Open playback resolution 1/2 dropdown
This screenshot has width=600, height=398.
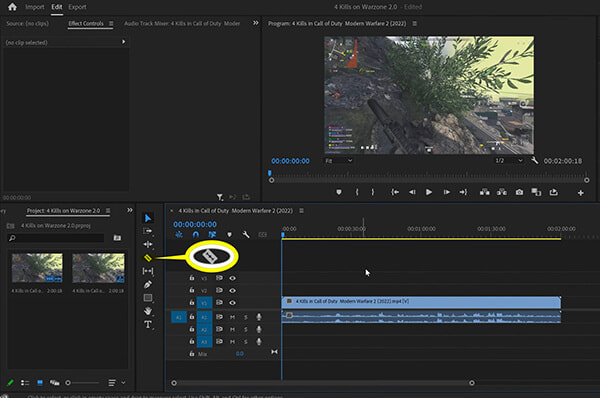(x=509, y=161)
